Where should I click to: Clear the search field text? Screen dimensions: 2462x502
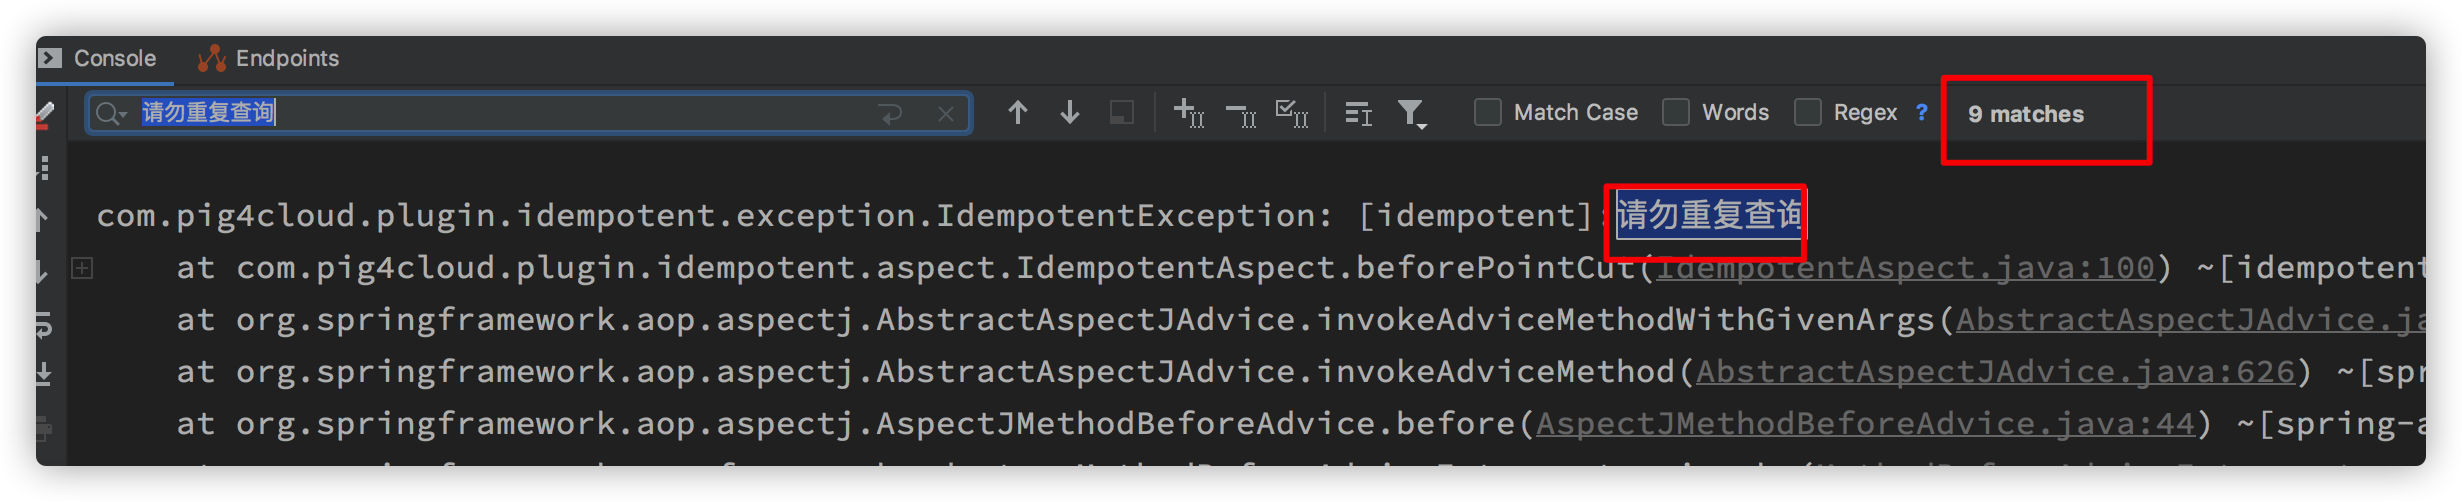946,114
